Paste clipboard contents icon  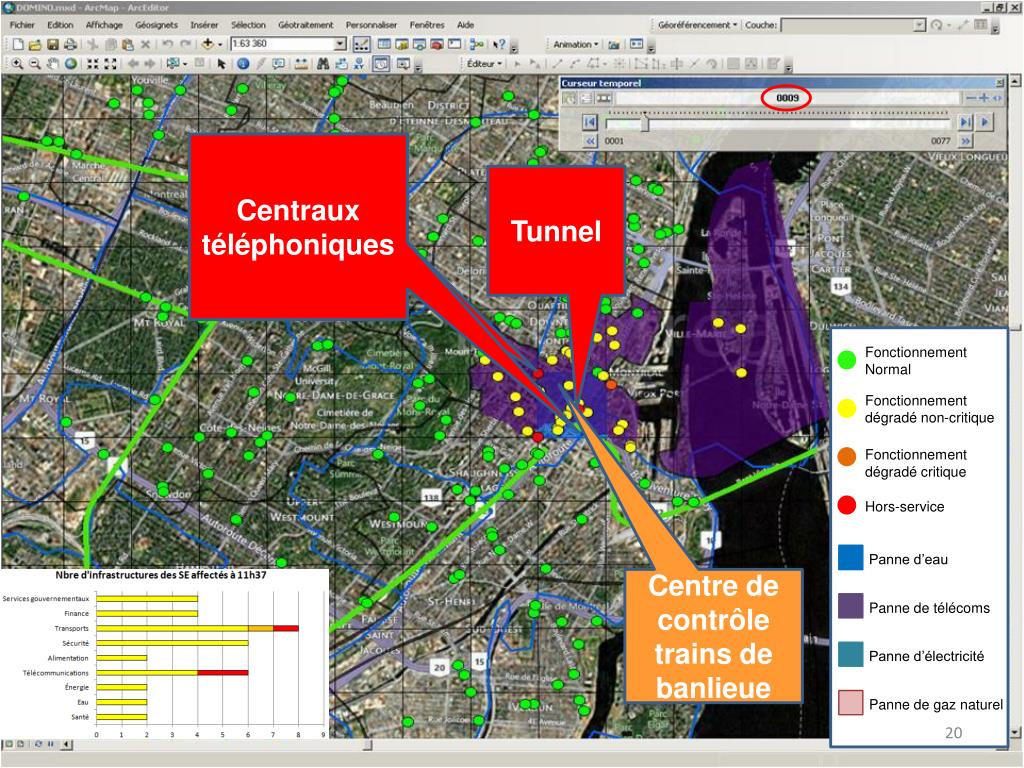[128, 44]
